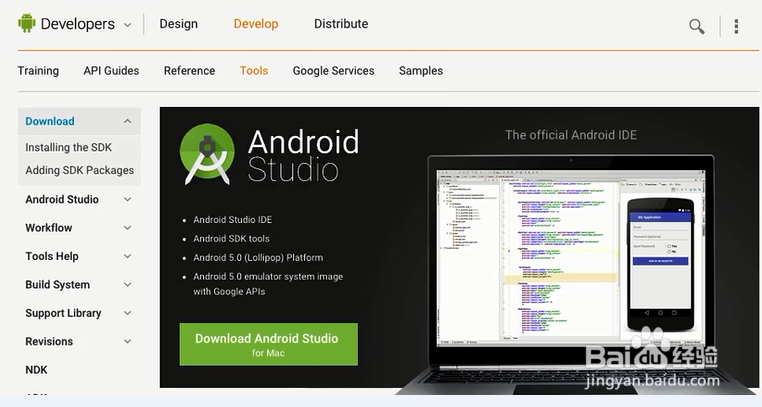
Task: Click the Android robot logo icon
Action: coord(27,23)
